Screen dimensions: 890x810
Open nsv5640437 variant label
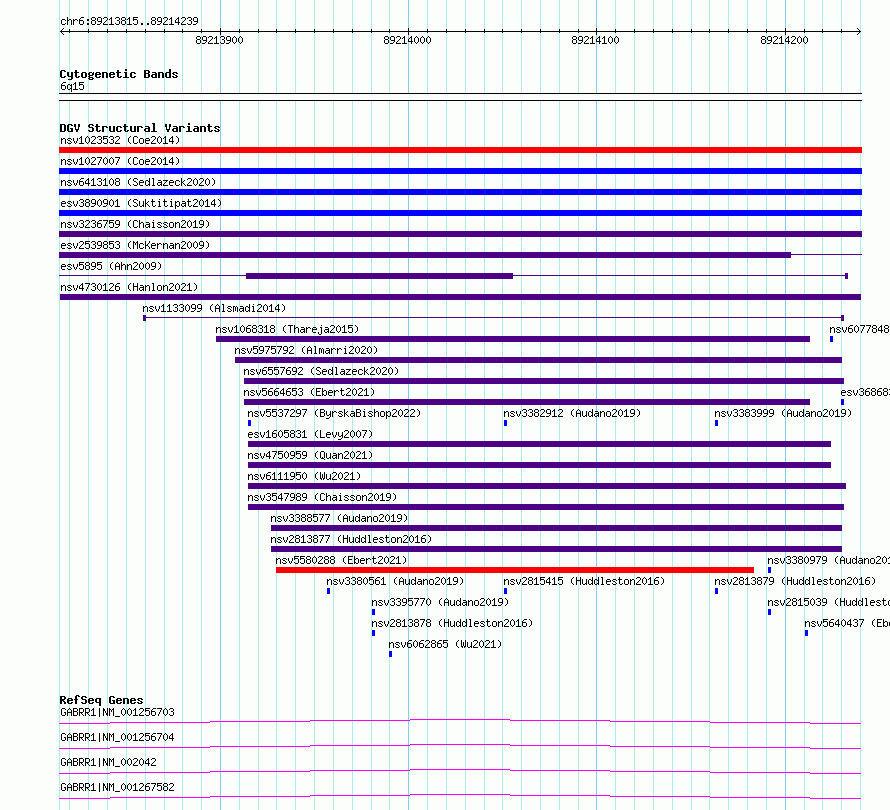point(847,623)
